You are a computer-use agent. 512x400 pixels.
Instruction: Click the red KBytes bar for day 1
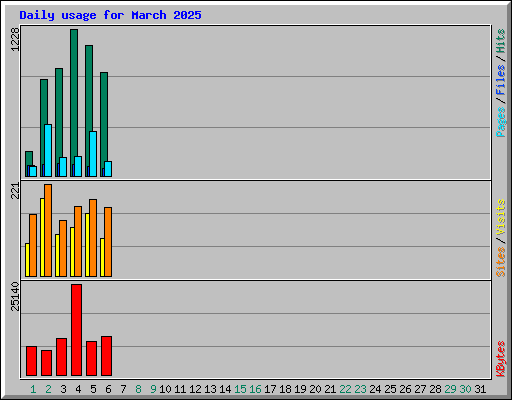pos(31,361)
